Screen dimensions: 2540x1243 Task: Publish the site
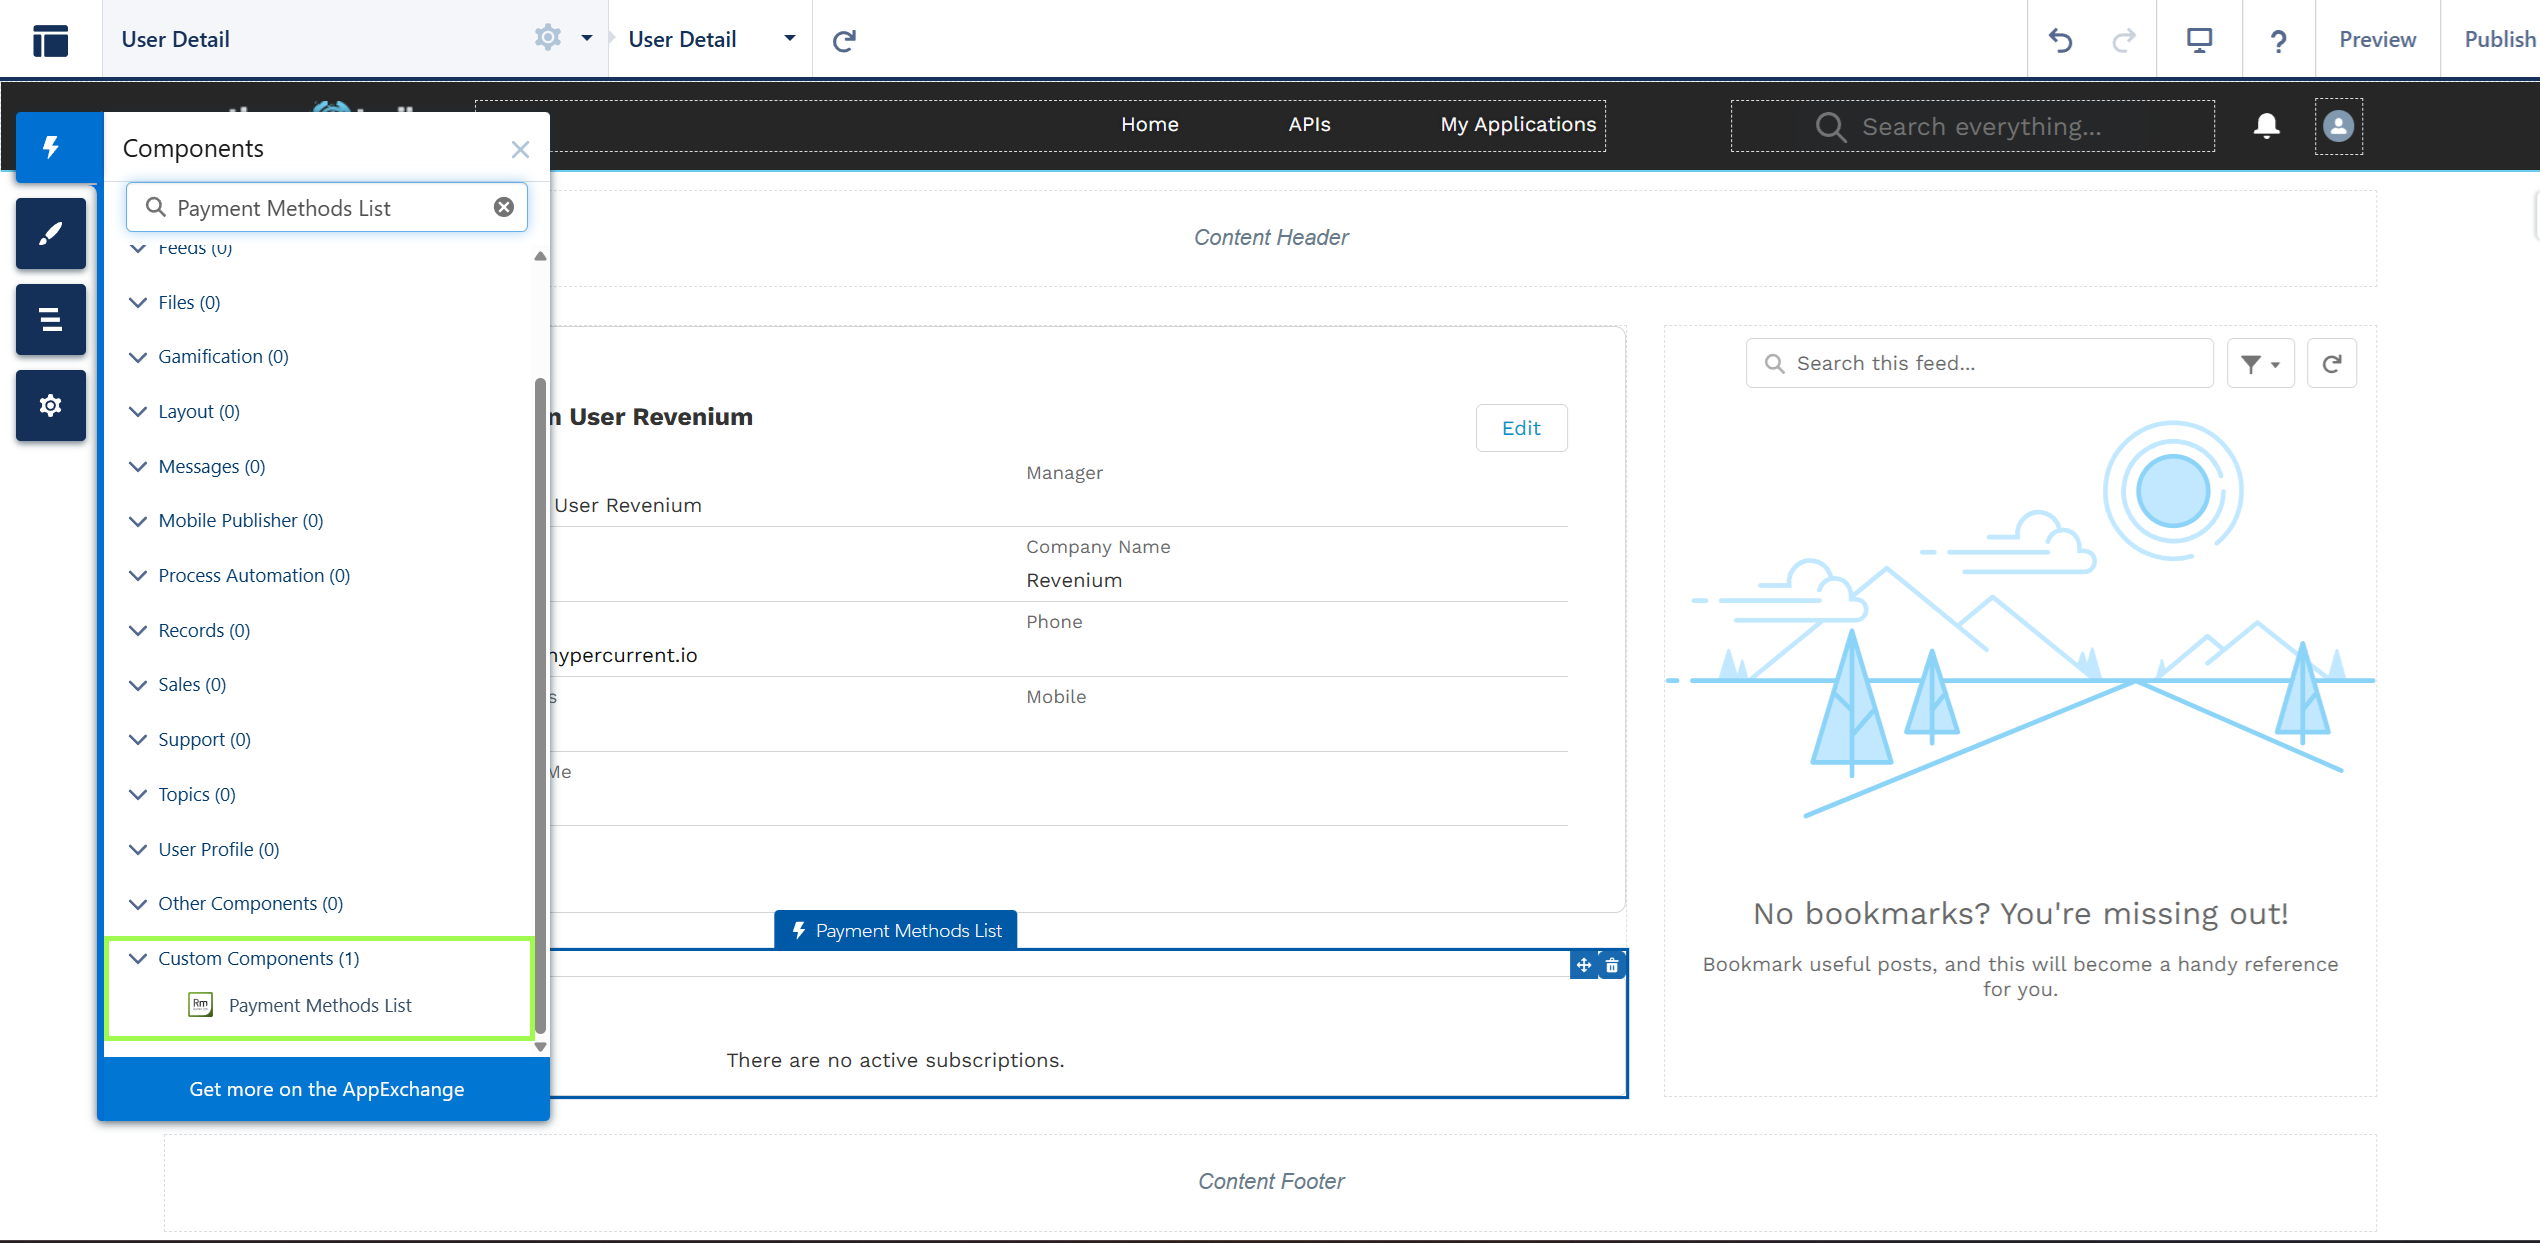pyautogui.click(x=2498, y=39)
